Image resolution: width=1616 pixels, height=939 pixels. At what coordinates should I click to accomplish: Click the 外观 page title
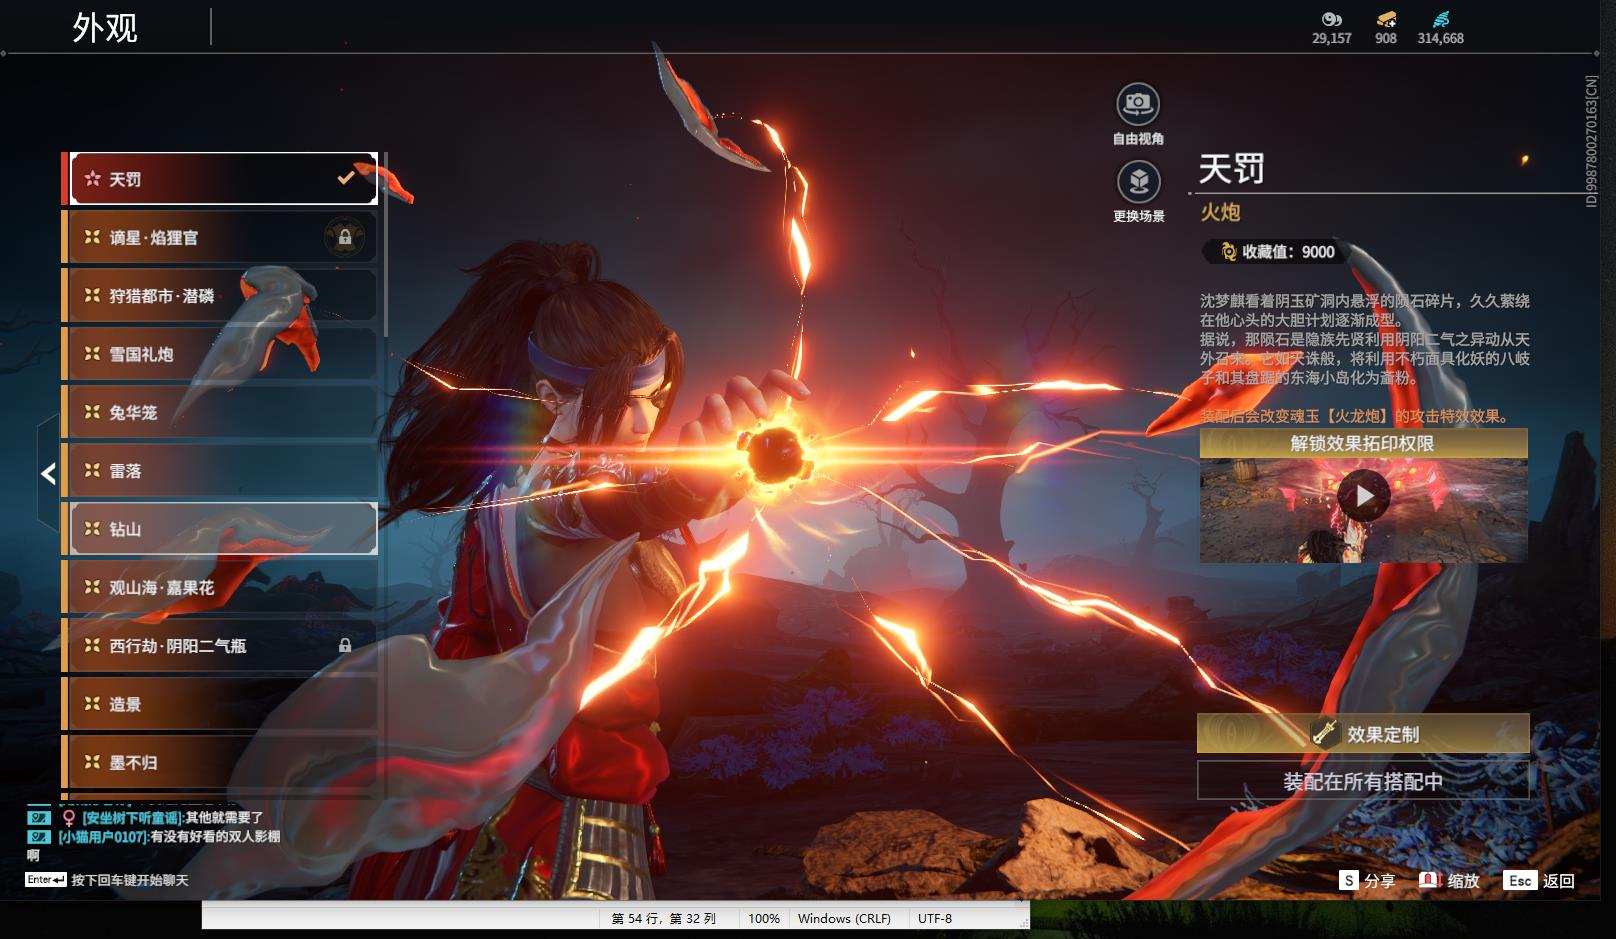[x=105, y=28]
